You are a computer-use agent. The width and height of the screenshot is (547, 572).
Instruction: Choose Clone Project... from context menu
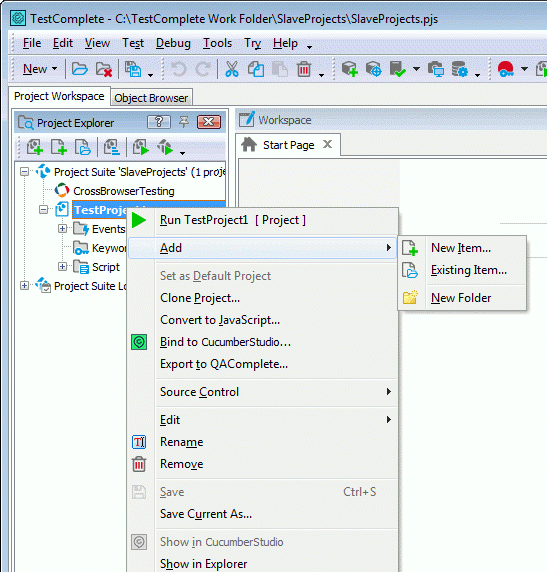click(x=263, y=298)
